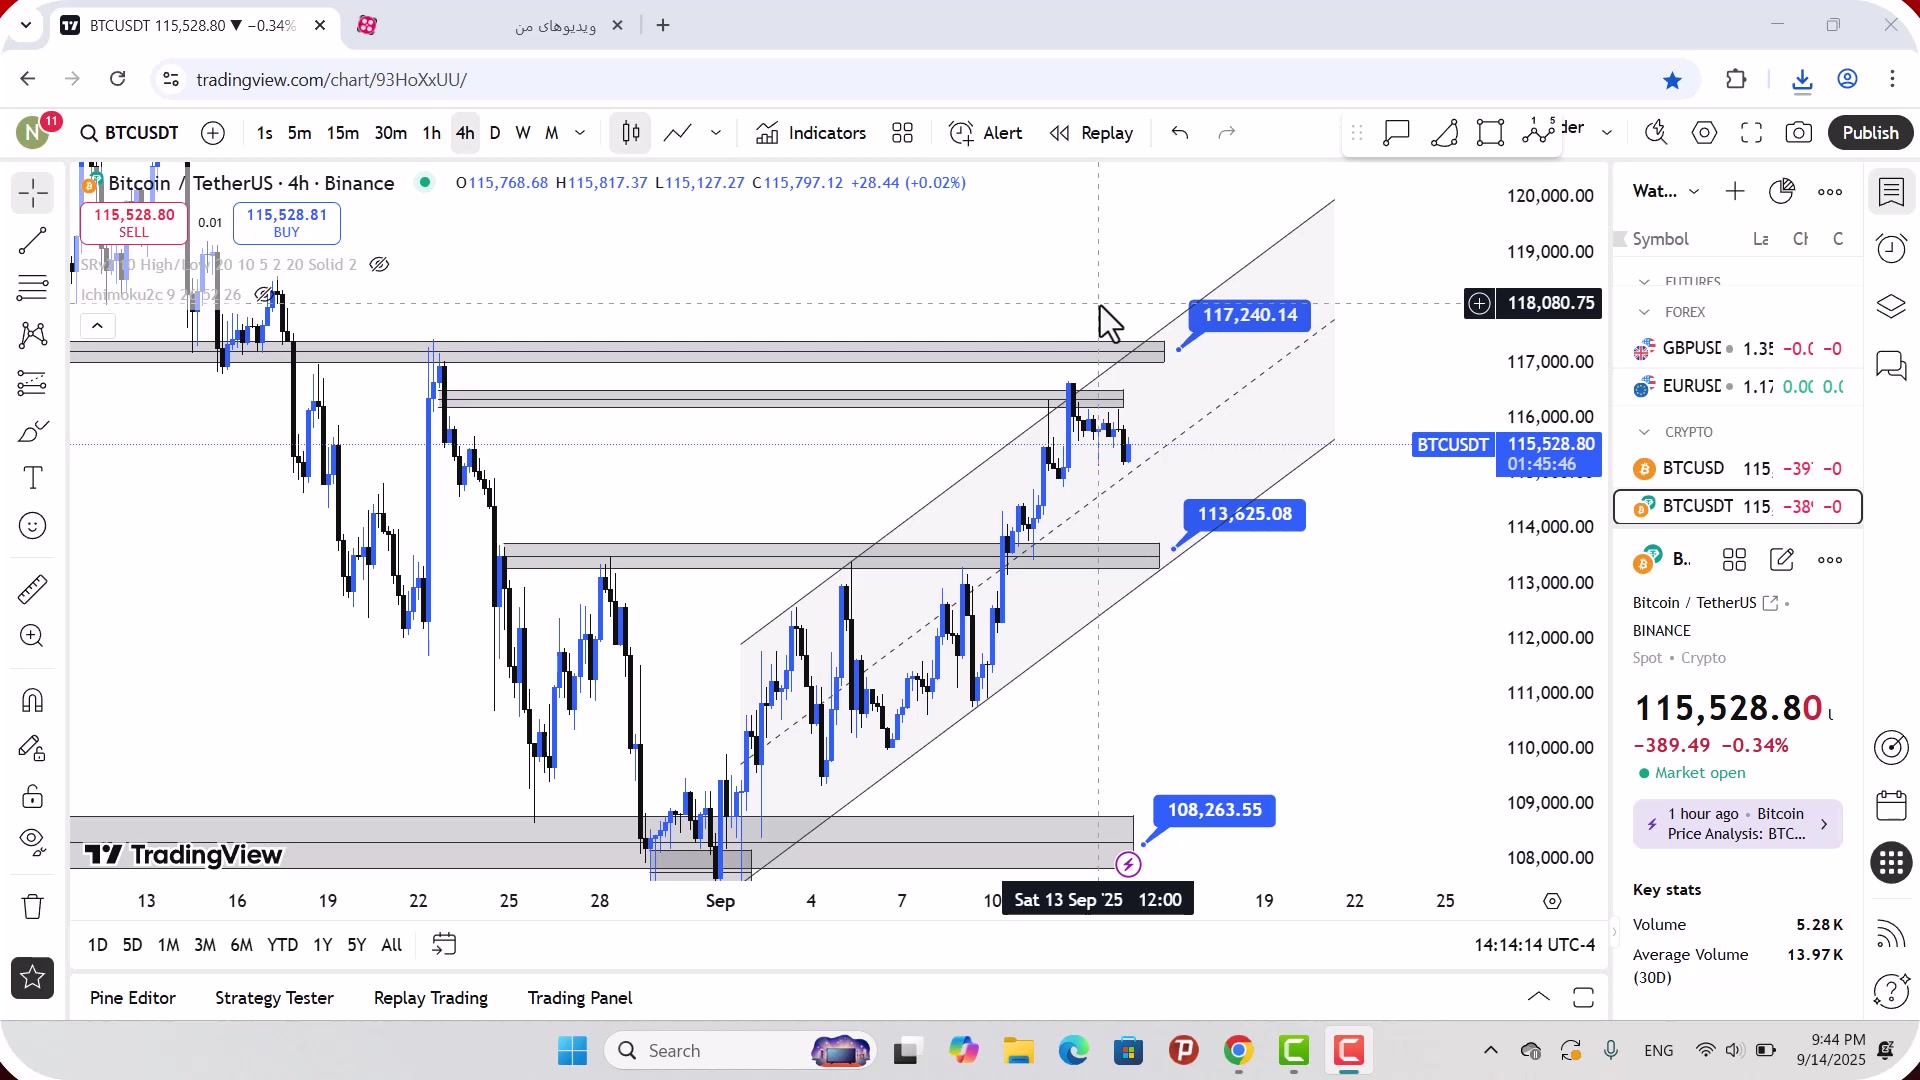Undo the last chart action
1920x1080 pixels.
tap(1180, 133)
